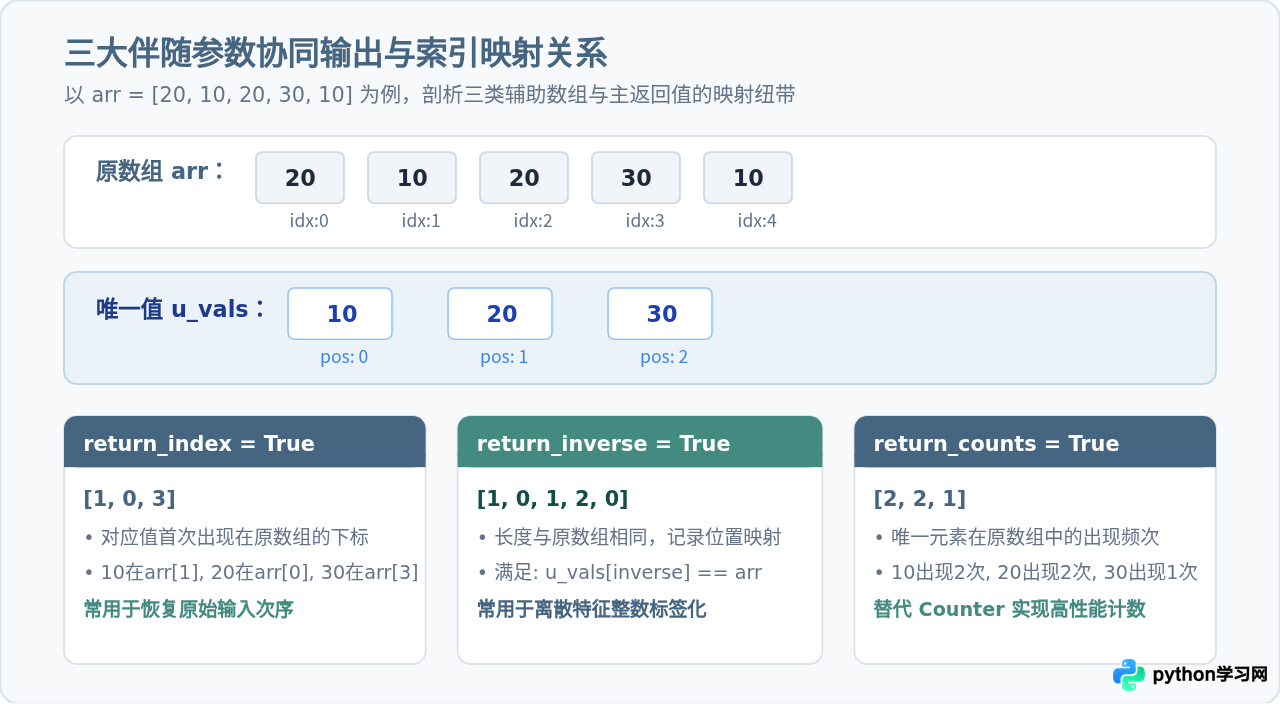1280x704 pixels.
Task: Click the bullet 唯一元素在原数组中的出现频次
Action: pyautogui.click(x=1016, y=537)
